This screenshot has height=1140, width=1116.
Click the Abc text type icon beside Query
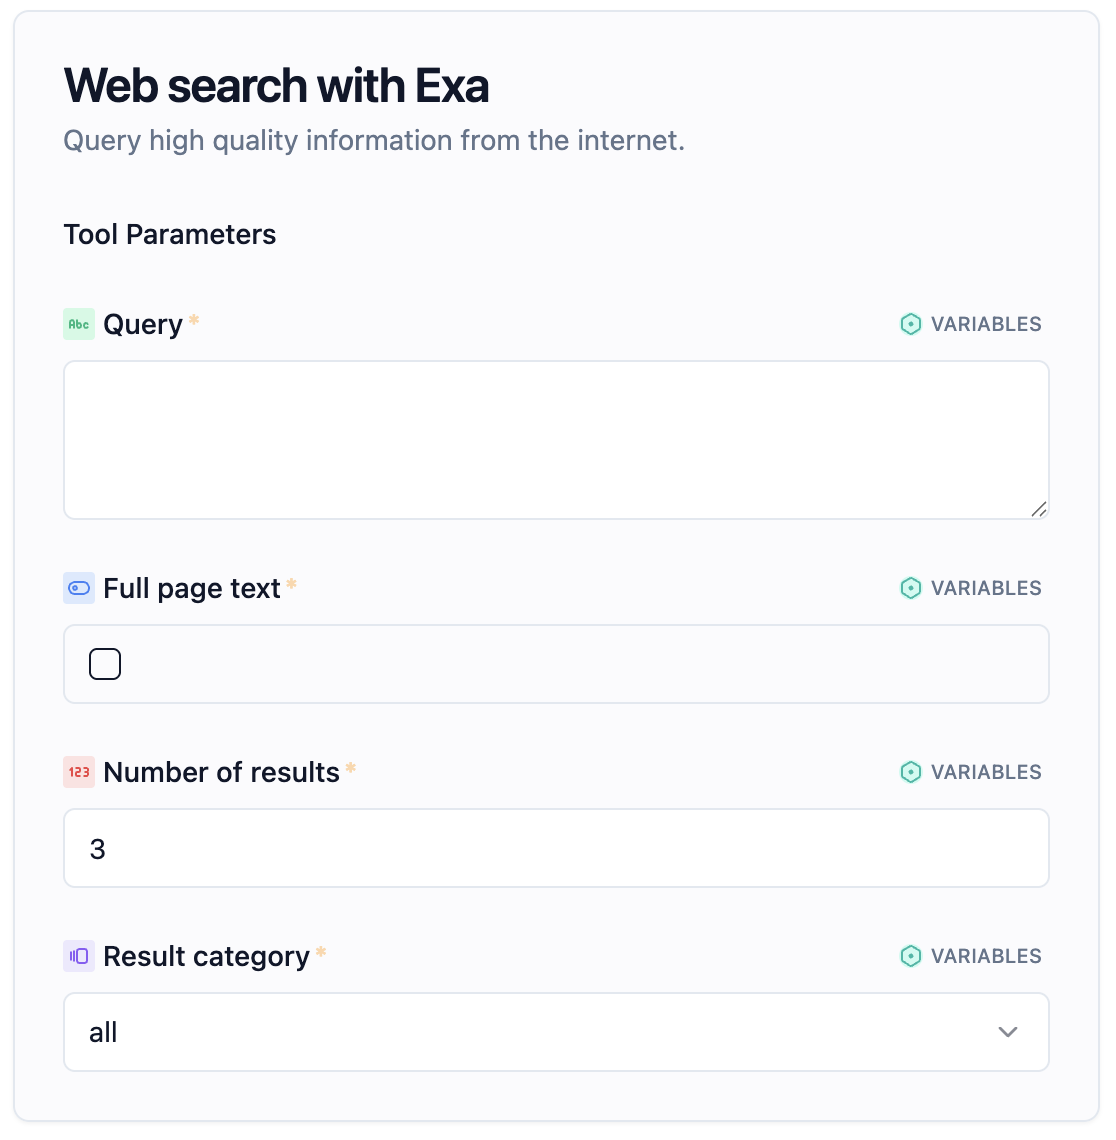(79, 324)
